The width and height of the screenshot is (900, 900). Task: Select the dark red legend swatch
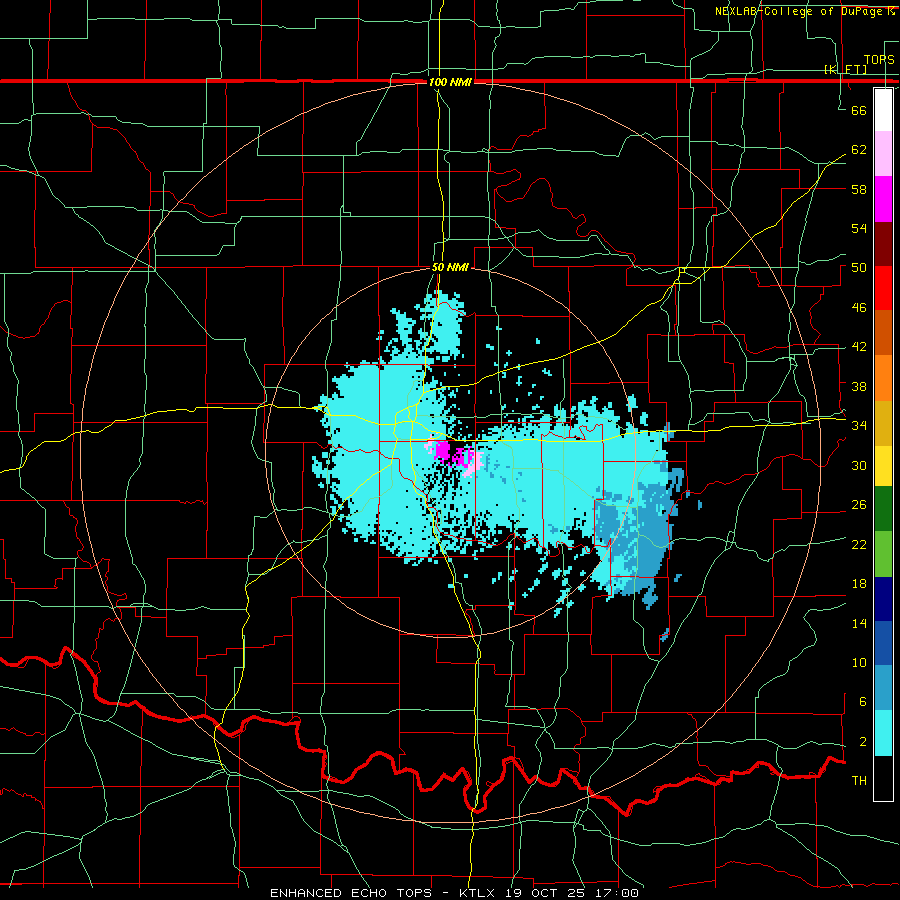[883, 243]
